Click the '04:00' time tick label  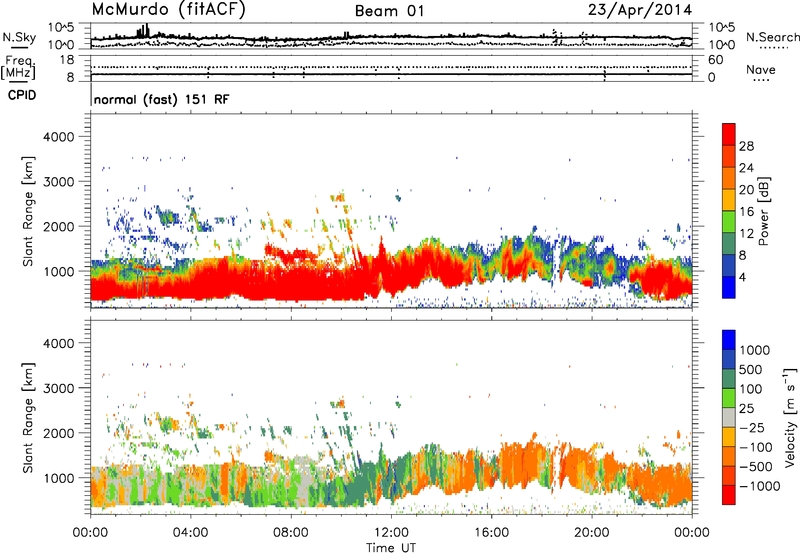190,533
